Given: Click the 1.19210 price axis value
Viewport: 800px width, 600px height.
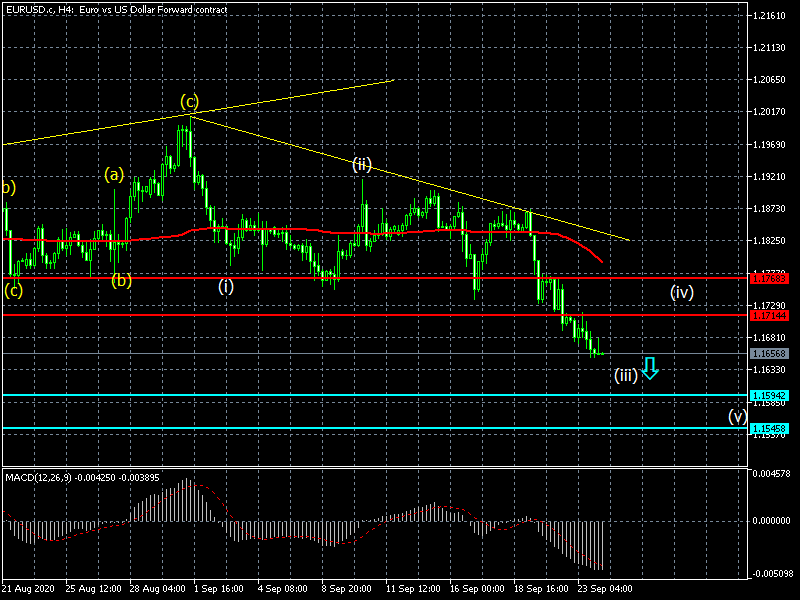Looking at the screenshot, I should point(769,177).
